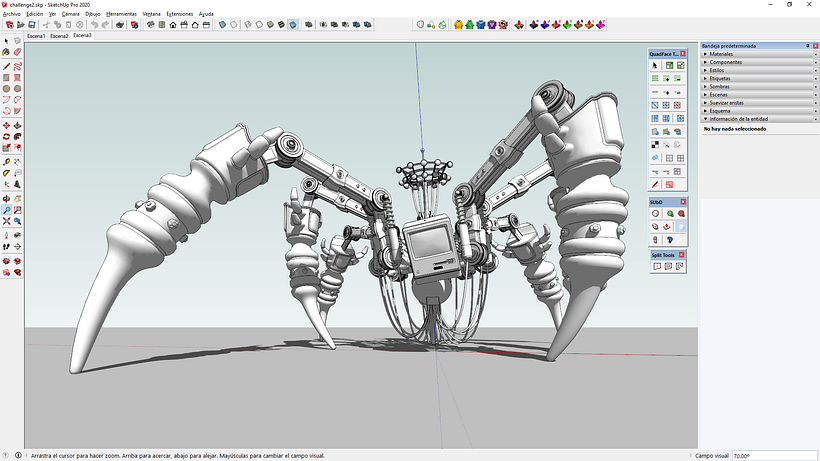
Task: Expand the Materiales panel
Action: 759,54
